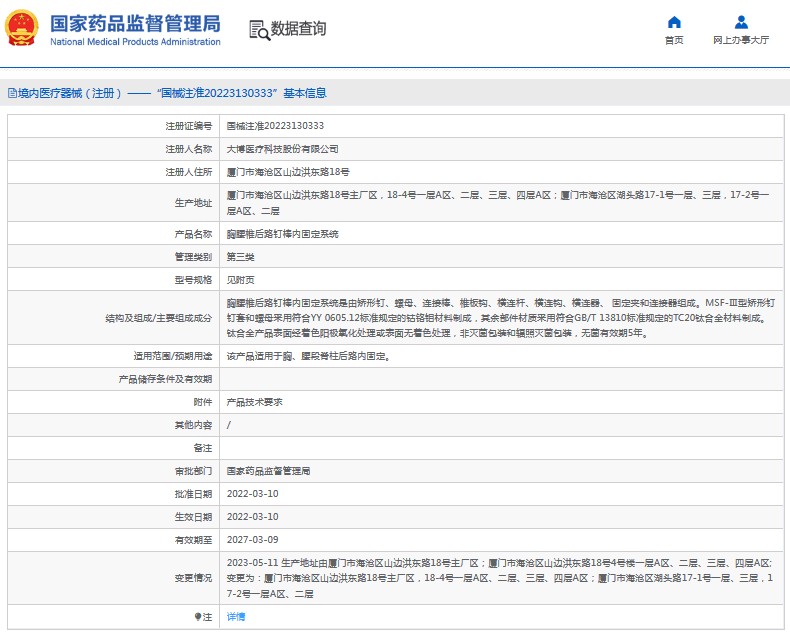Click the 其他内容 row label
Image resolution: width=790 pixels, height=637 pixels.
coord(193,425)
